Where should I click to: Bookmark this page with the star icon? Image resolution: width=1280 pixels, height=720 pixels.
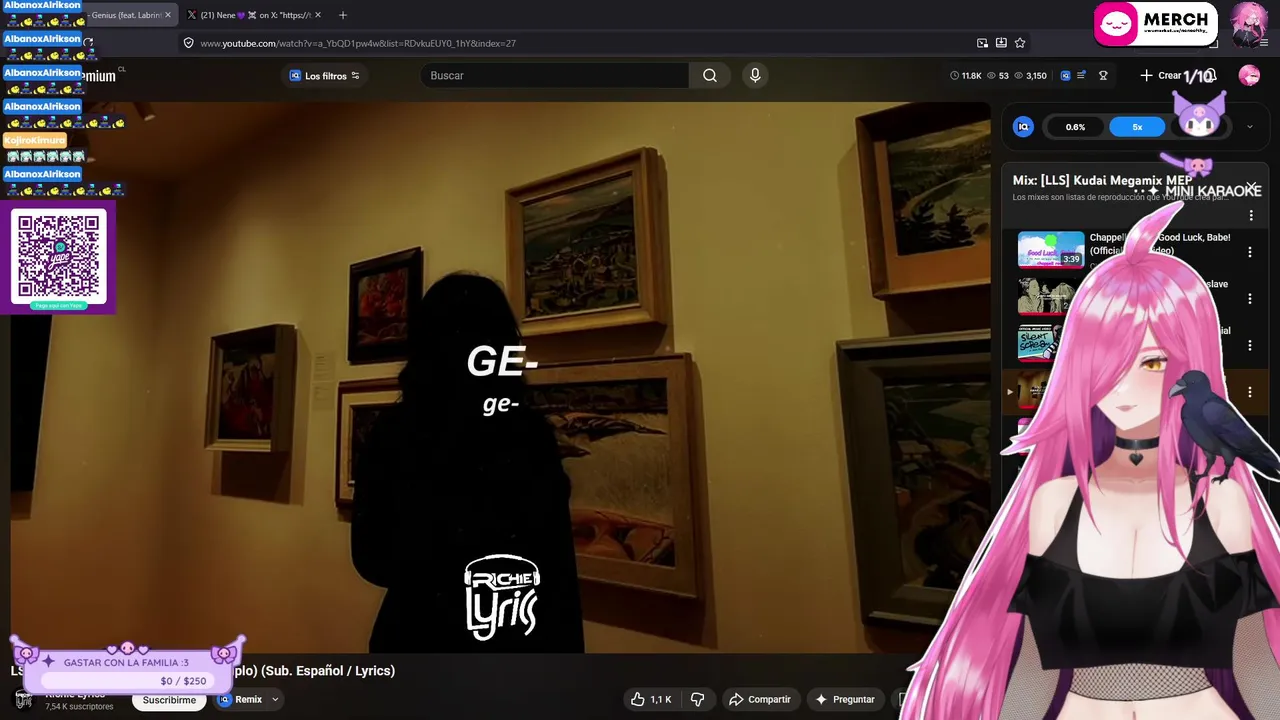(x=1020, y=43)
